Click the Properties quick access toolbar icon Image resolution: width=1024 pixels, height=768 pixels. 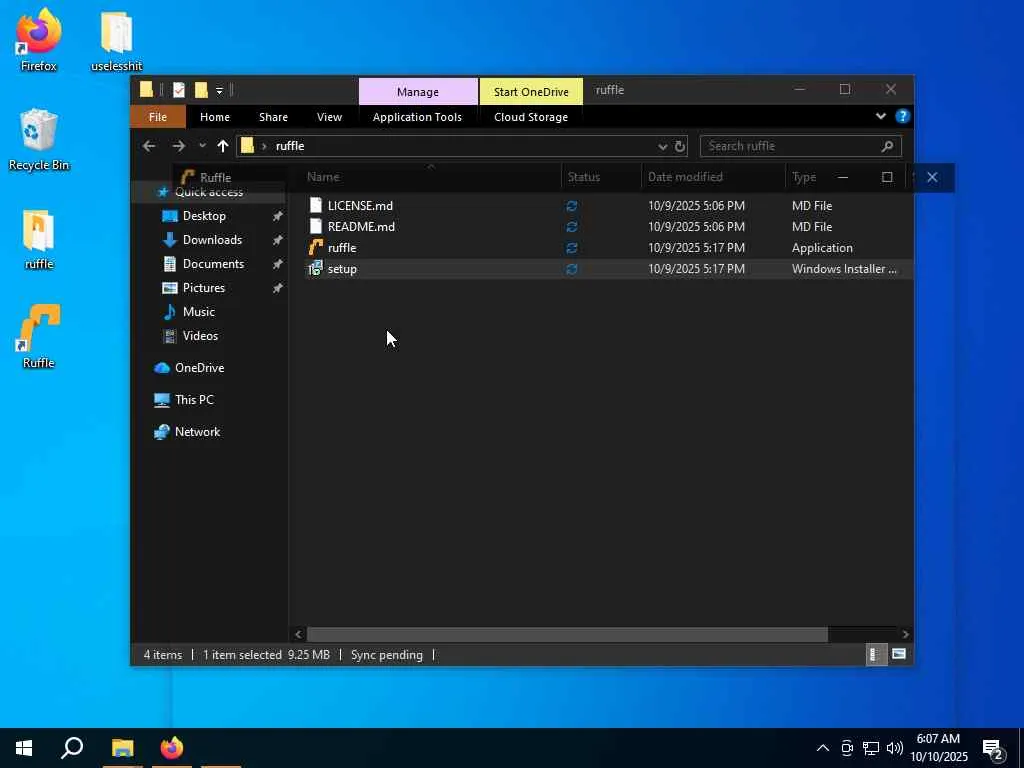click(178, 90)
